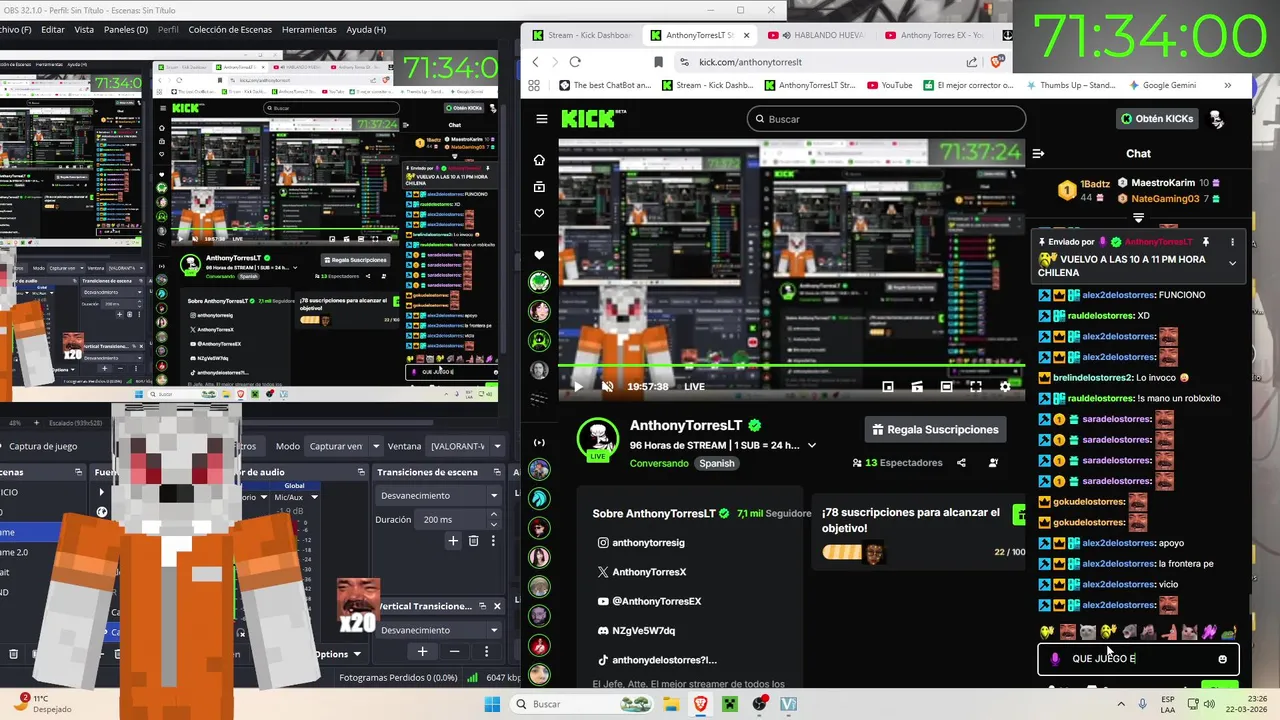Open OBS Paneles (D) menu
The height and width of the screenshot is (720, 1280).
click(126, 30)
